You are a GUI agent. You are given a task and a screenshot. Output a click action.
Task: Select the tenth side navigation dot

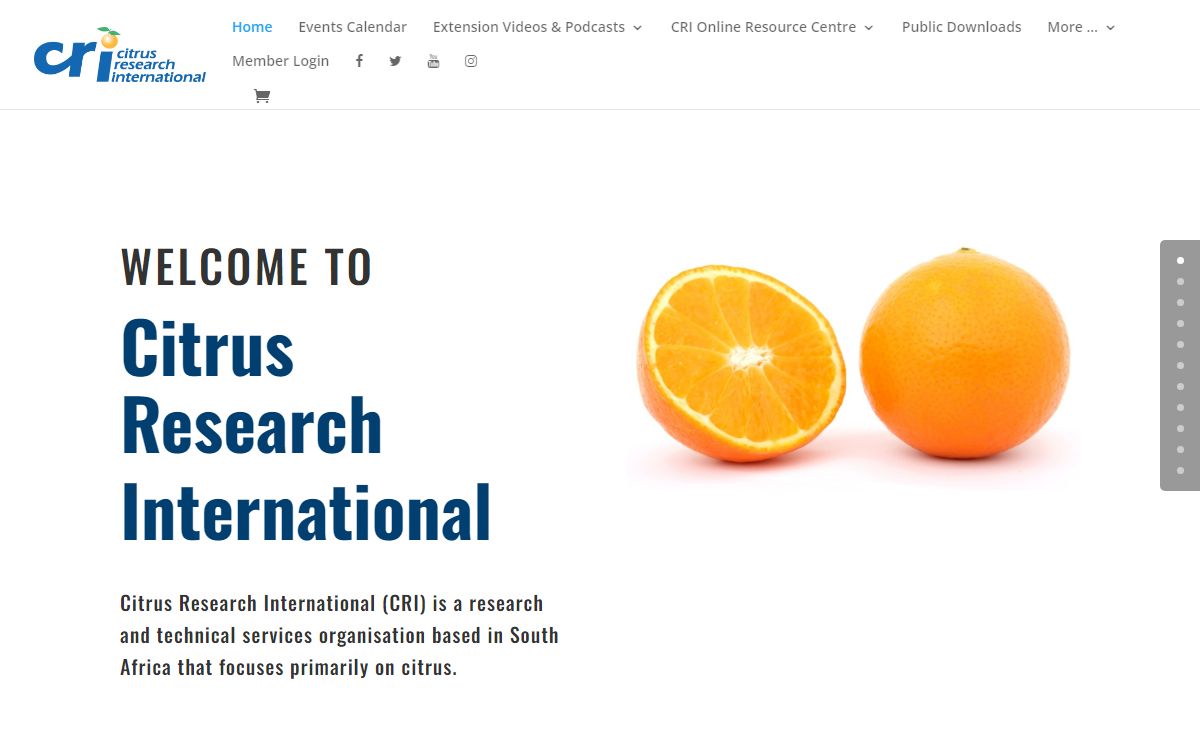click(x=1180, y=449)
